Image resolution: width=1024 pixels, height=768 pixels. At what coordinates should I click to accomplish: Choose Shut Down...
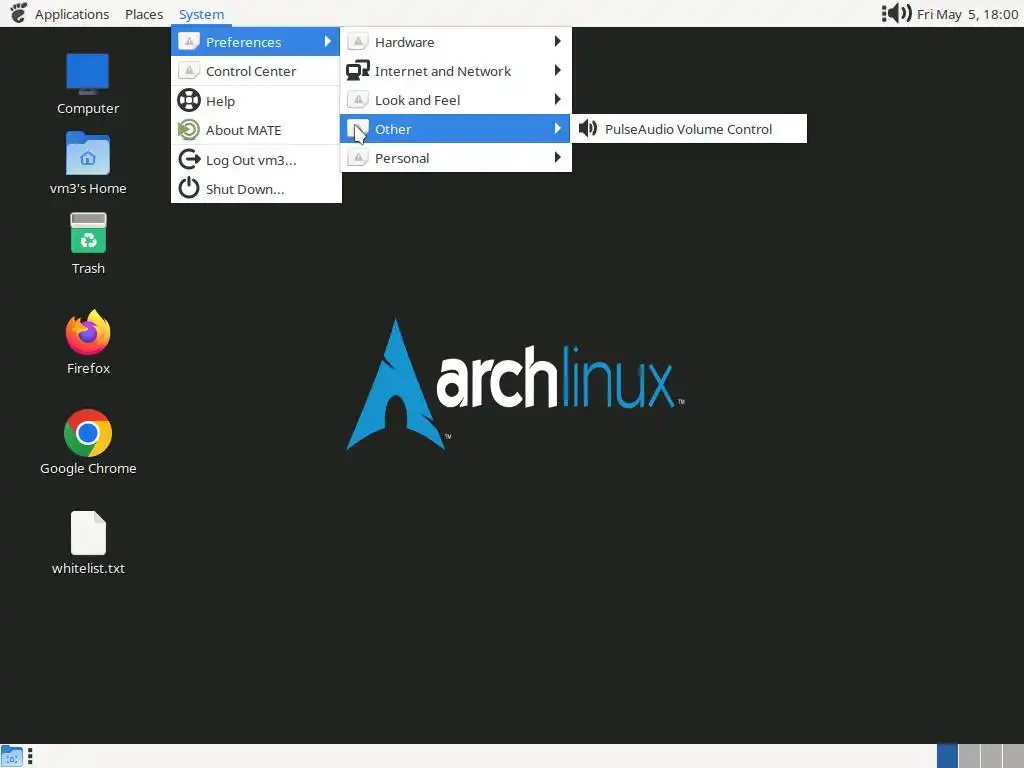(x=255, y=189)
